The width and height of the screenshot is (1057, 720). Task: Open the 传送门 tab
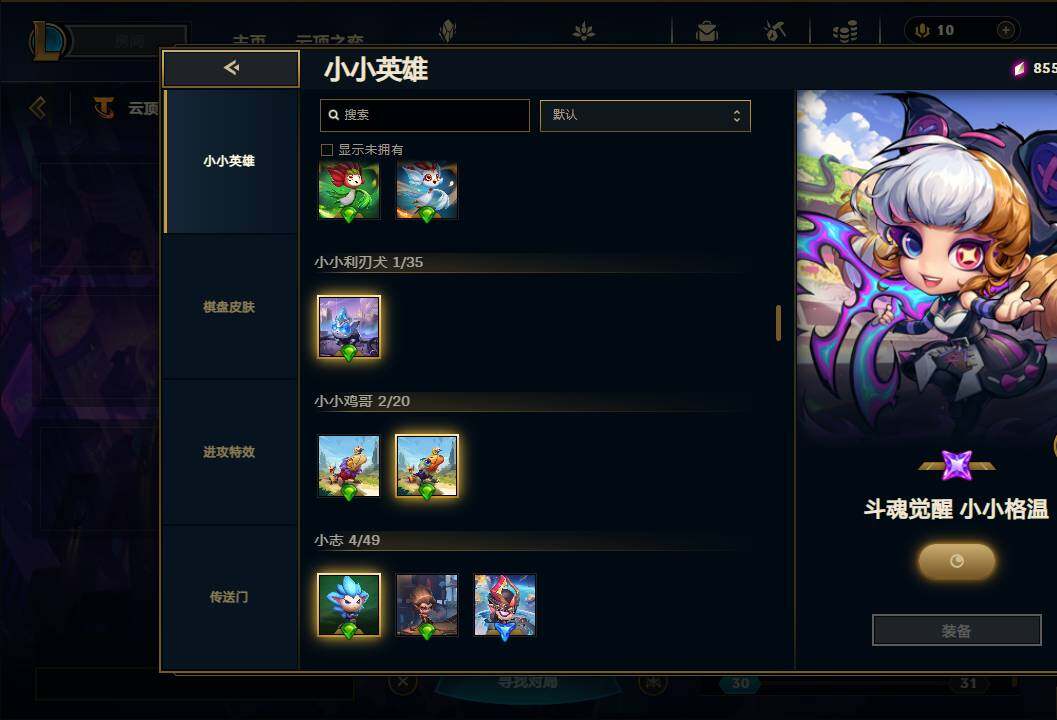229,597
